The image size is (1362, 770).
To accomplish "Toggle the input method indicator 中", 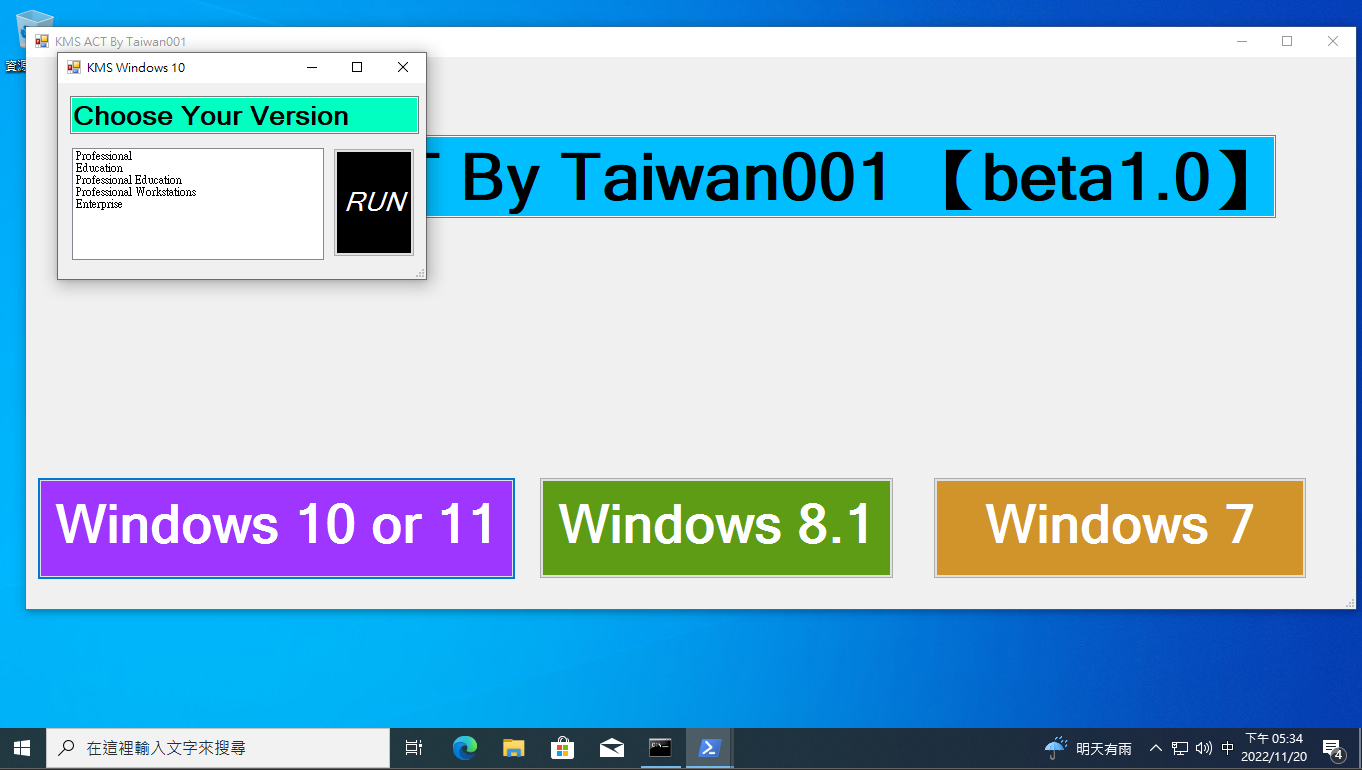I will [1228, 748].
